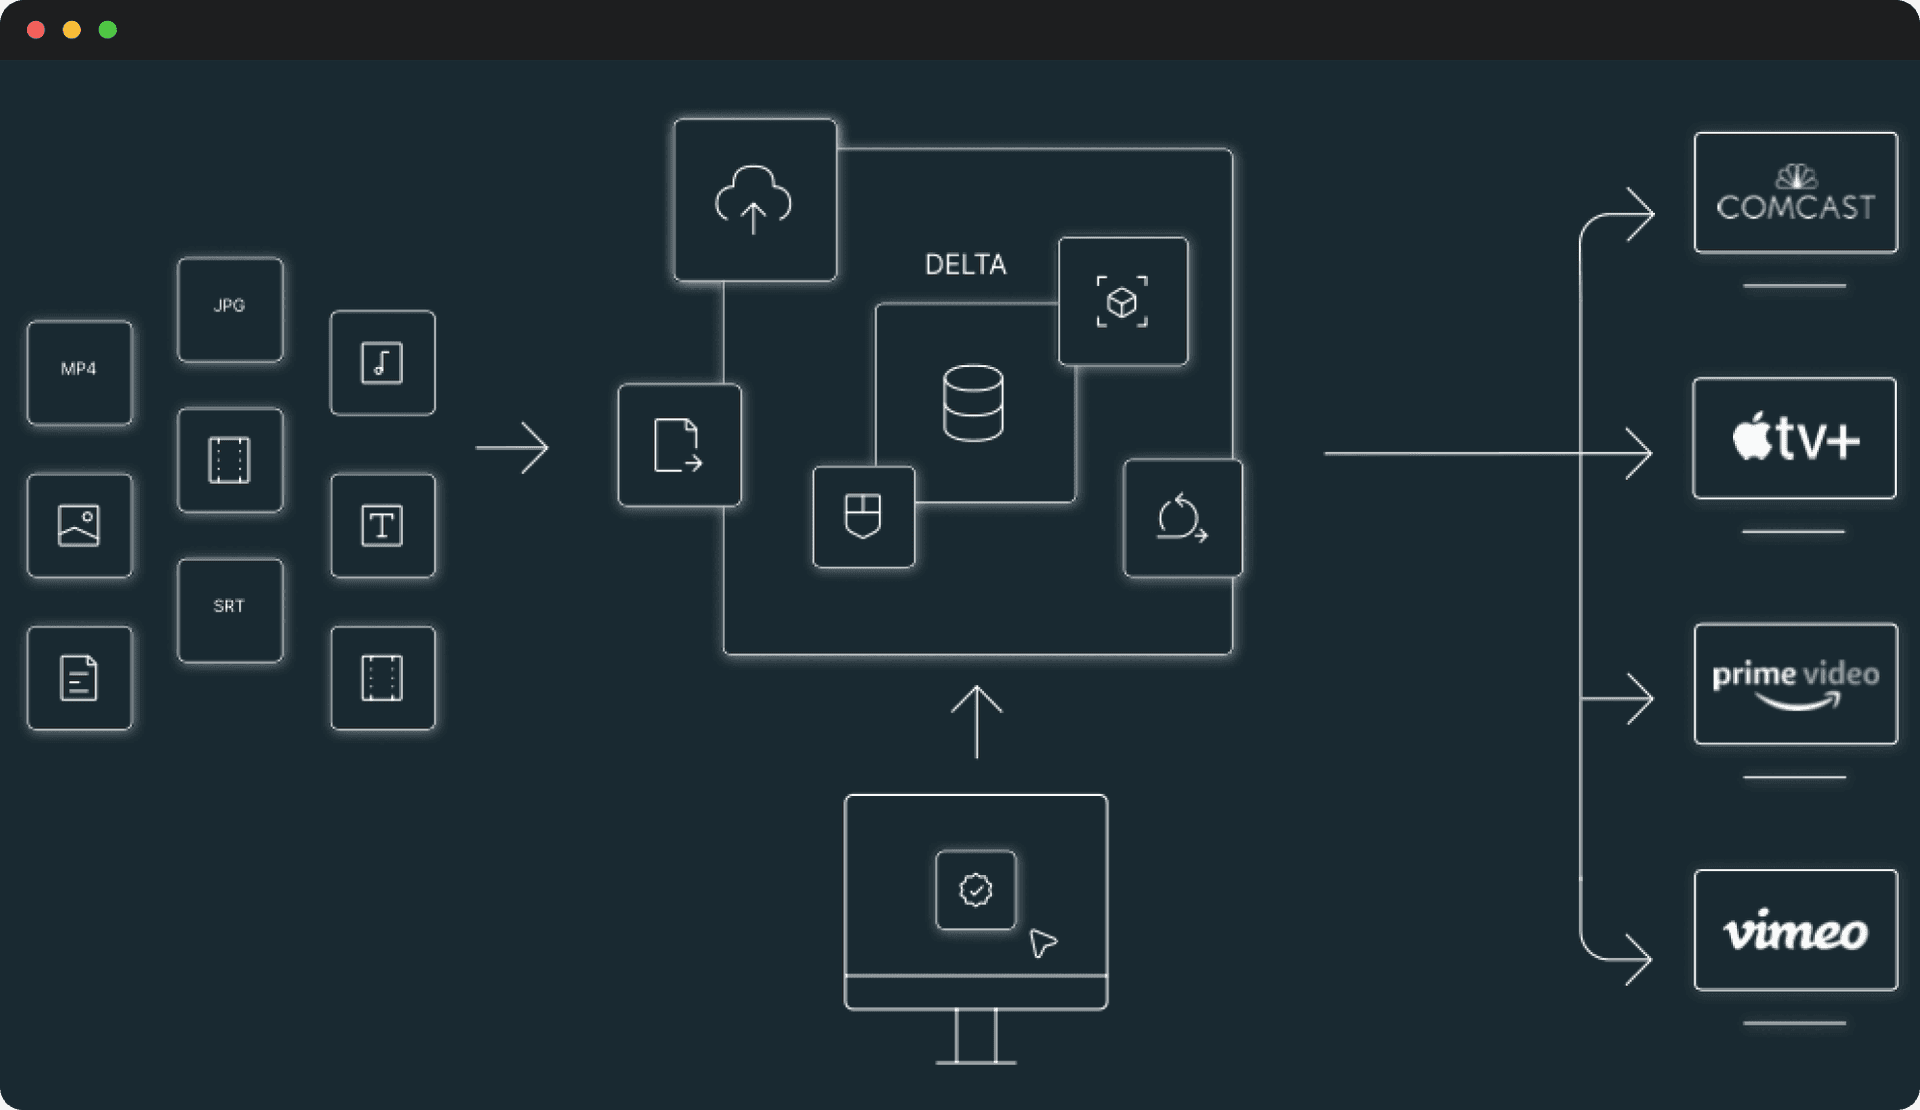Screen dimensions: 1920x1110
Task: Select the film strip tile under JPG
Action: coord(230,460)
